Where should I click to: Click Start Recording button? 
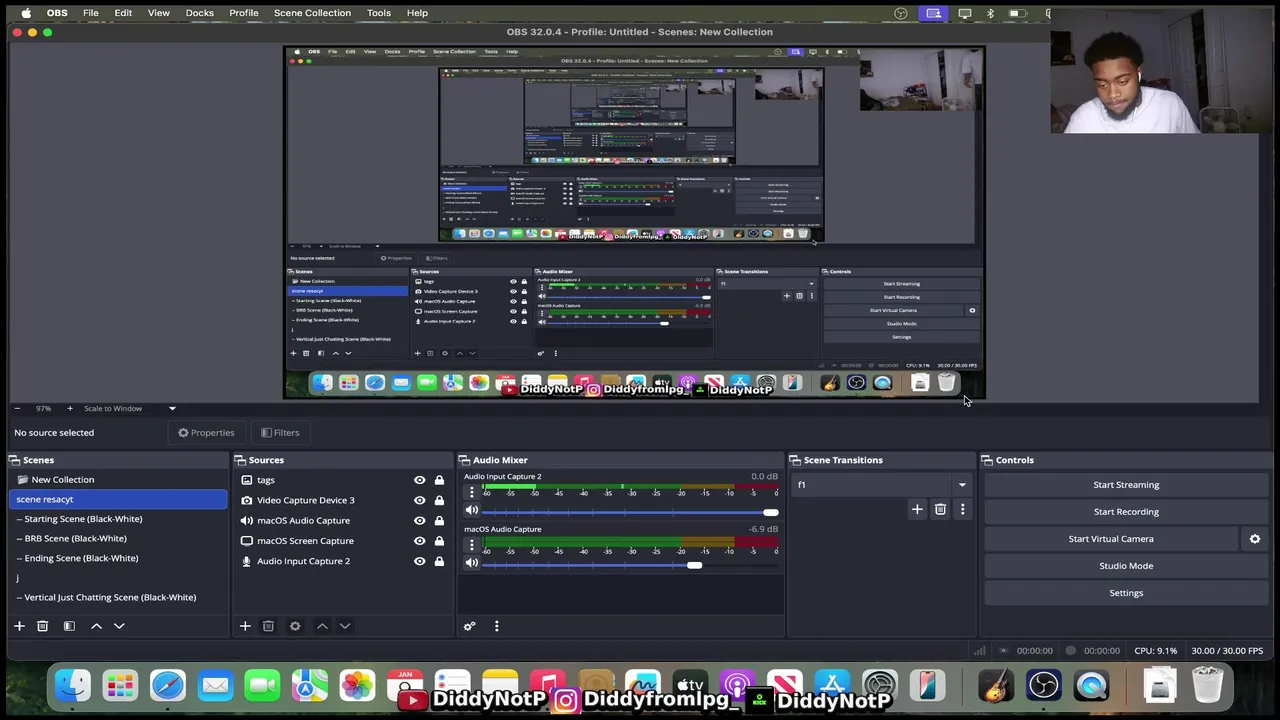[x=1126, y=512]
